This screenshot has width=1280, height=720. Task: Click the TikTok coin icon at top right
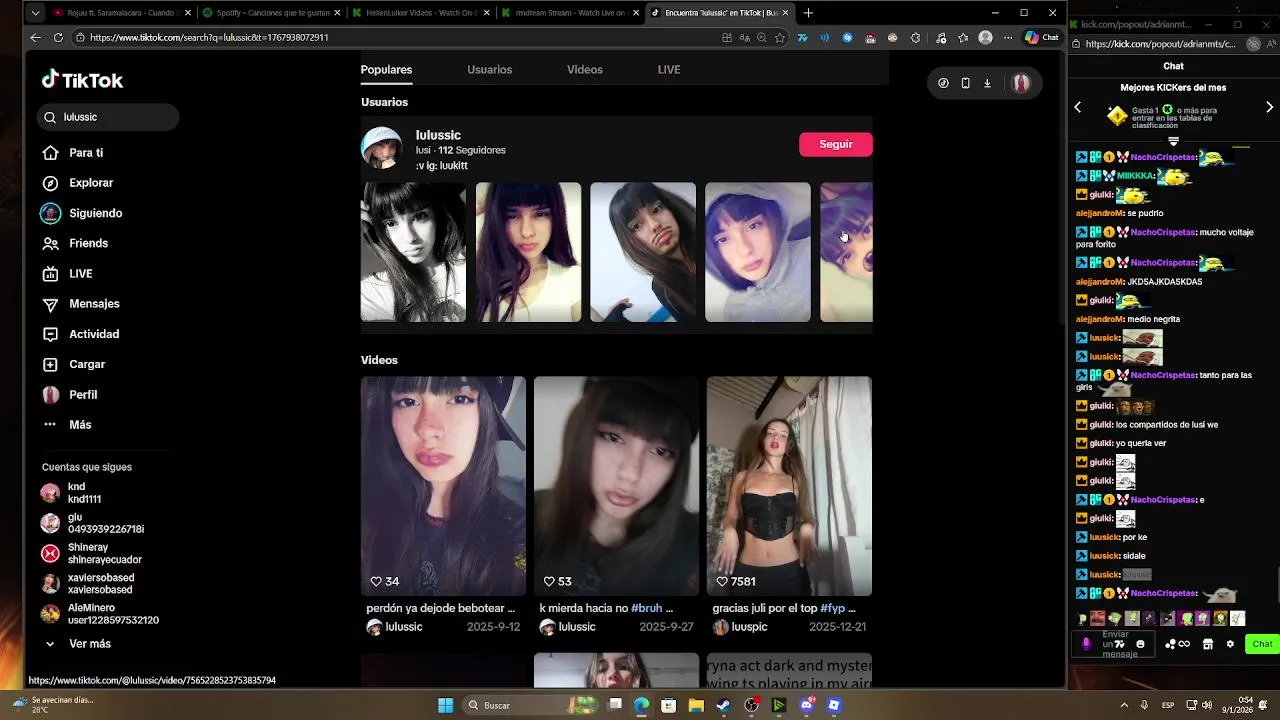943,83
